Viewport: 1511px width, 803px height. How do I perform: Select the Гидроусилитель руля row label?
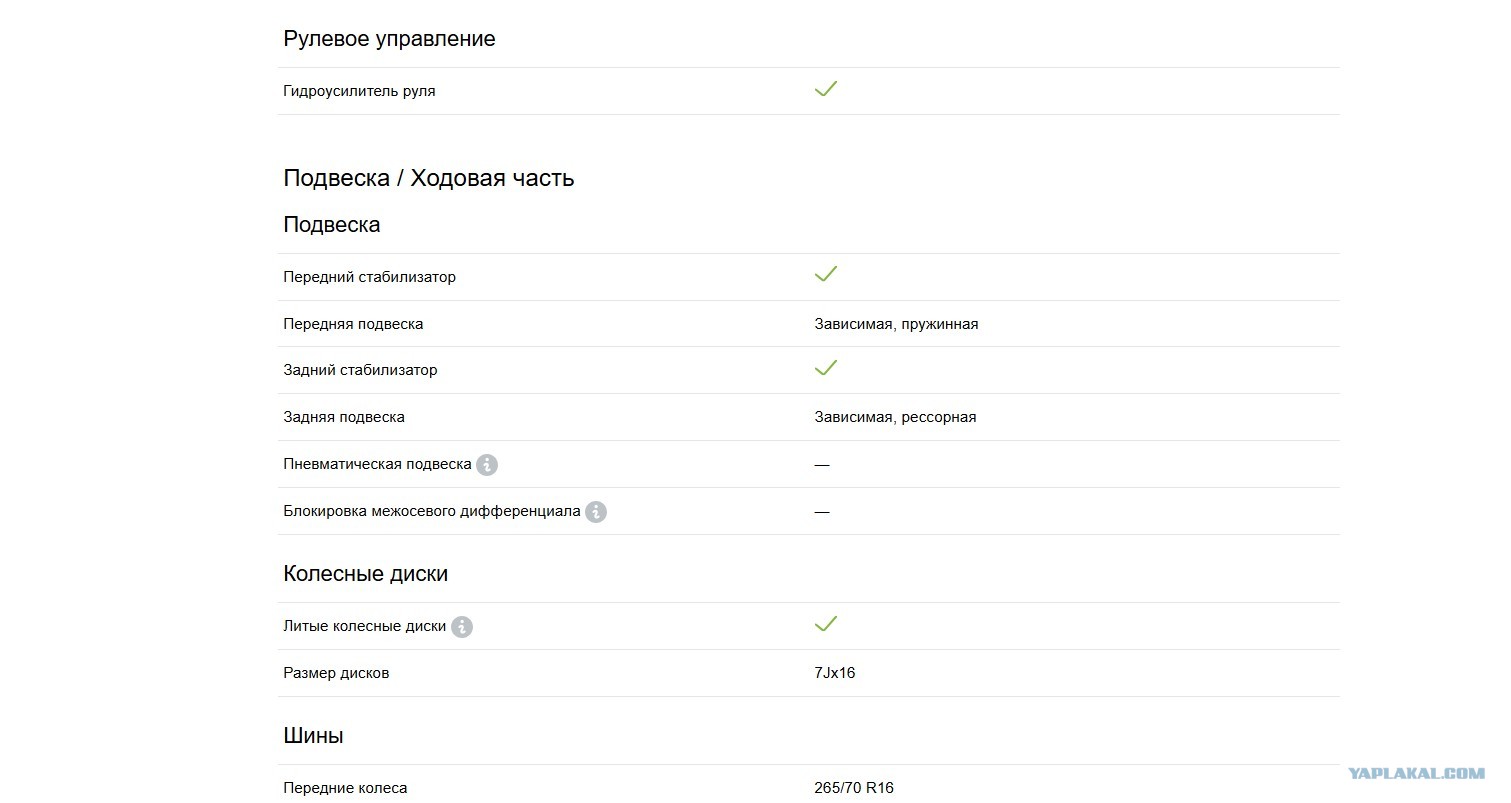pos(359,91)
